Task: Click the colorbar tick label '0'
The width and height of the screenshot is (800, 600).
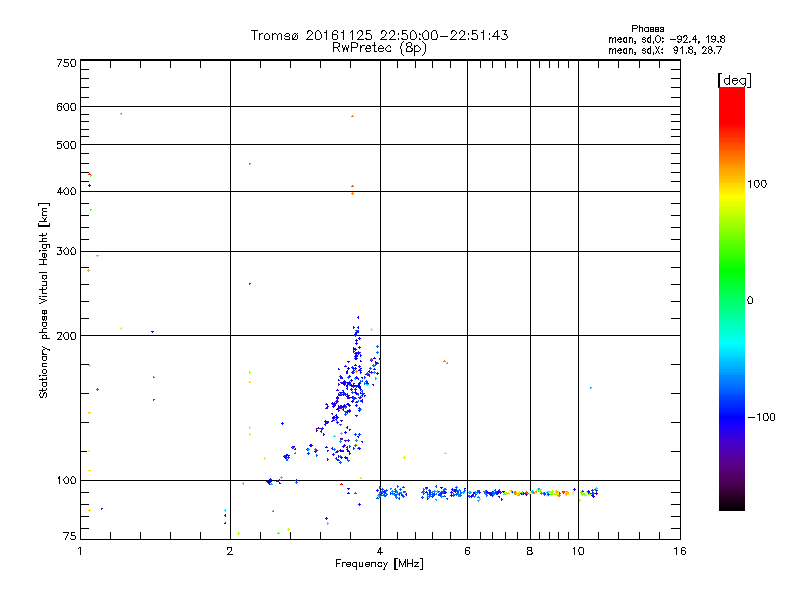Action: click(750, 301)
